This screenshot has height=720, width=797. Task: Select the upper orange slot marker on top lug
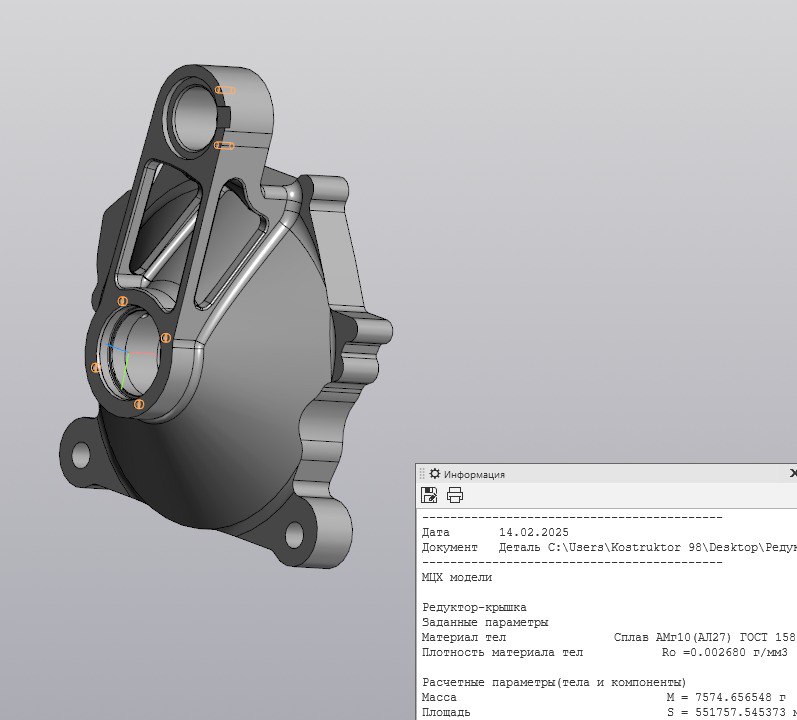pos(226,91)
